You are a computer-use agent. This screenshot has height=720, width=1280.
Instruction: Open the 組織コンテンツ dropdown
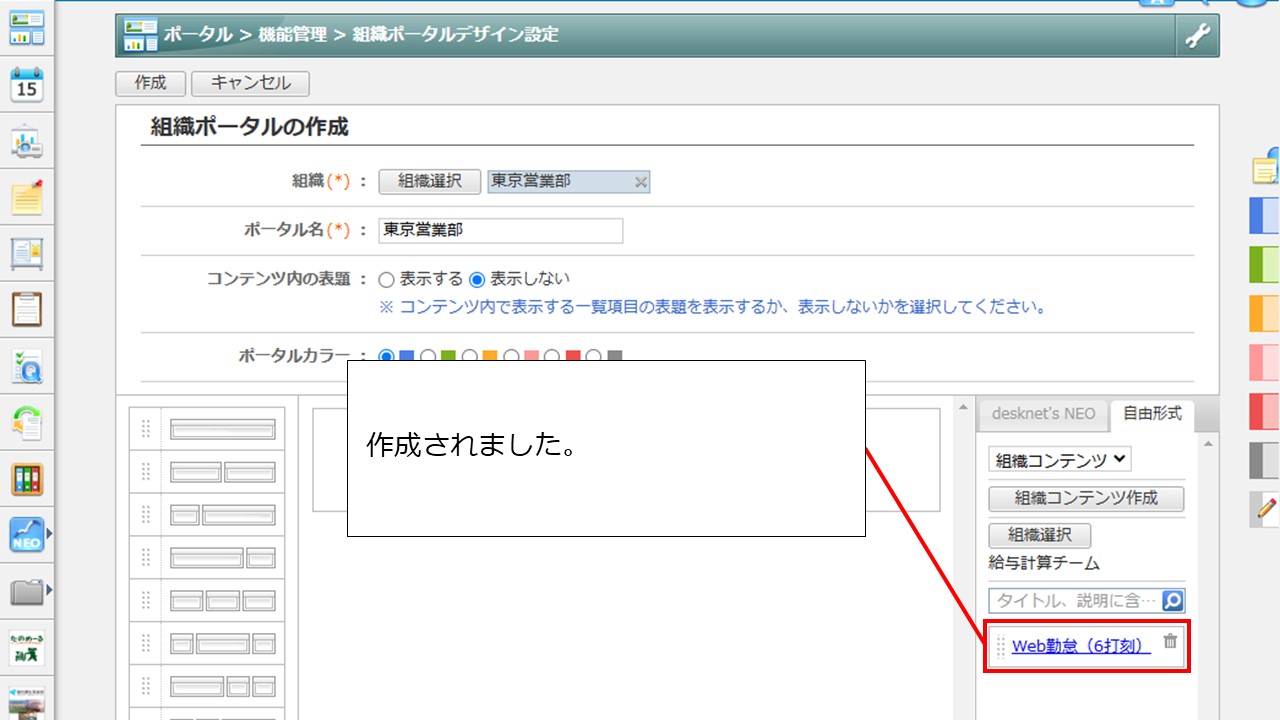[x=1060, y=460]
